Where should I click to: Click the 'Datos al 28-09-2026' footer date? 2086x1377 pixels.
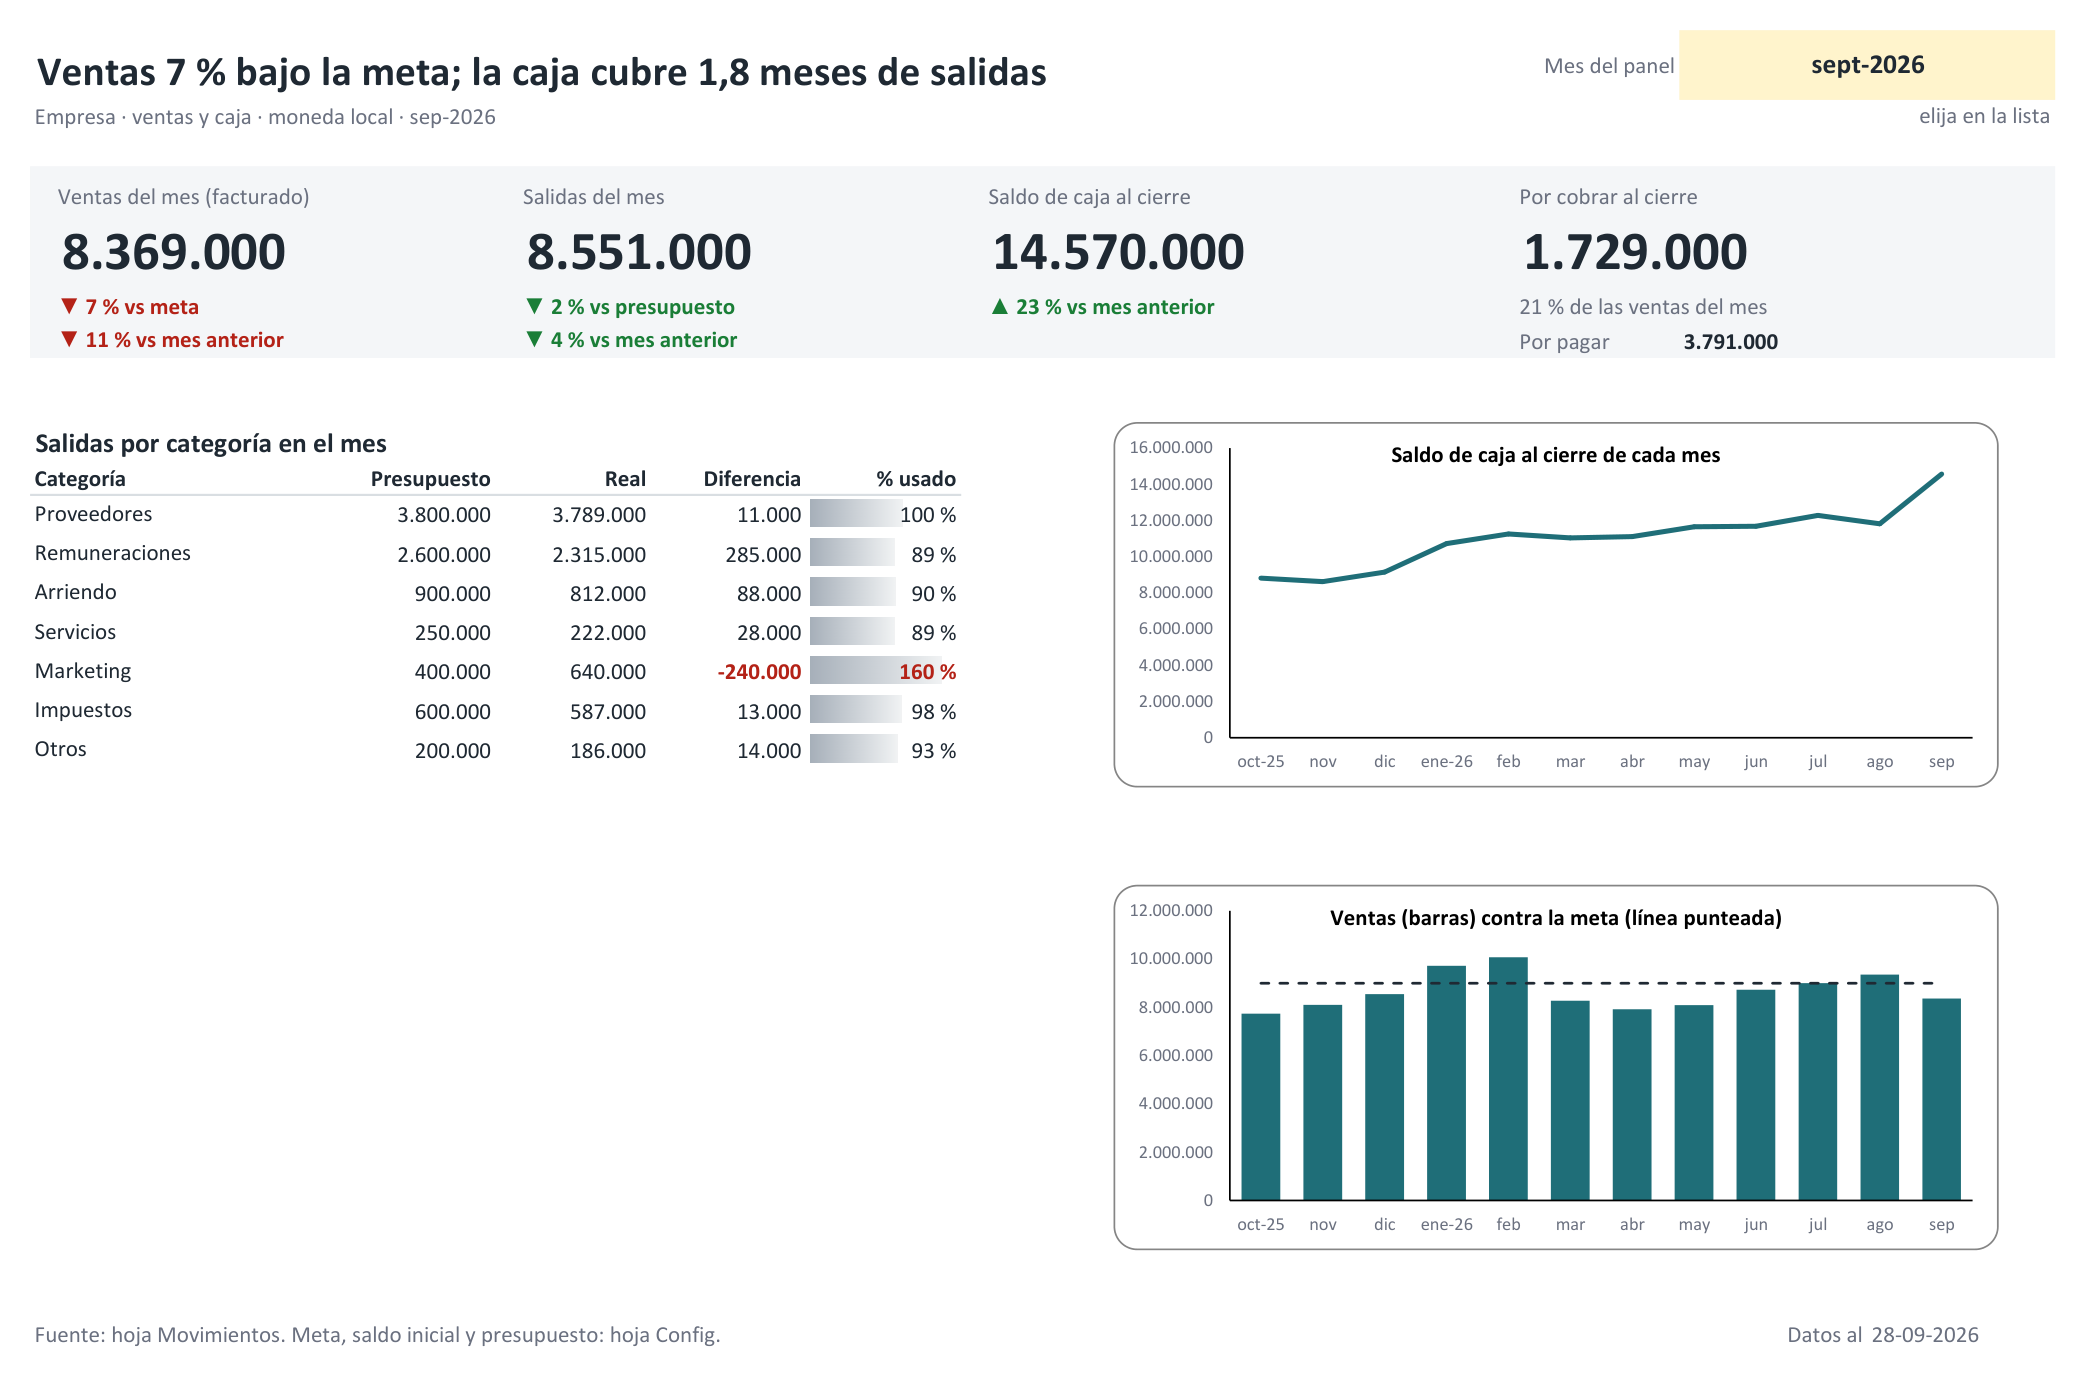click(x=1882, y=1335)
